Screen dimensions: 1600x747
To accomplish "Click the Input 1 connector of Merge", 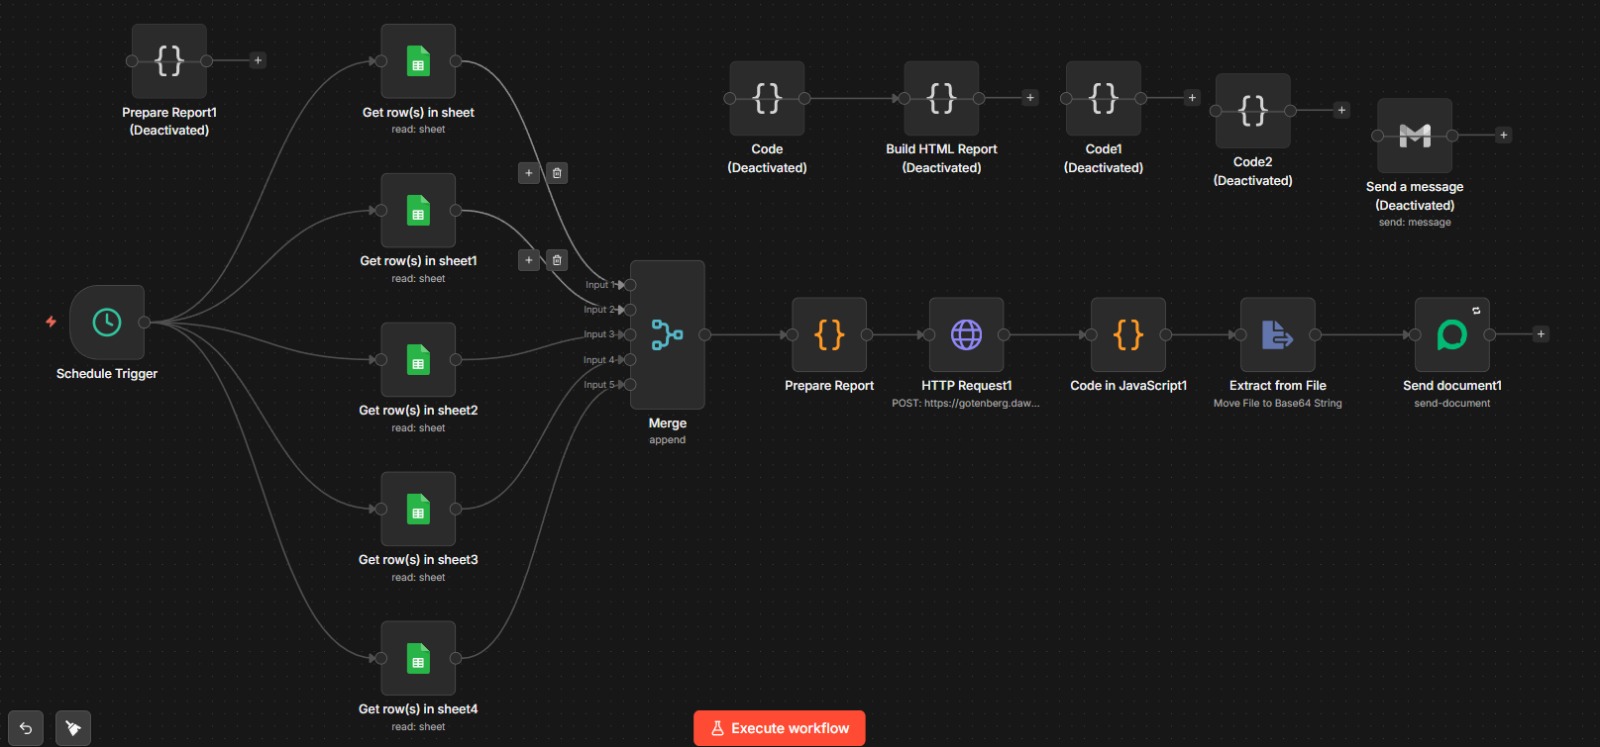I will [630, 285].
